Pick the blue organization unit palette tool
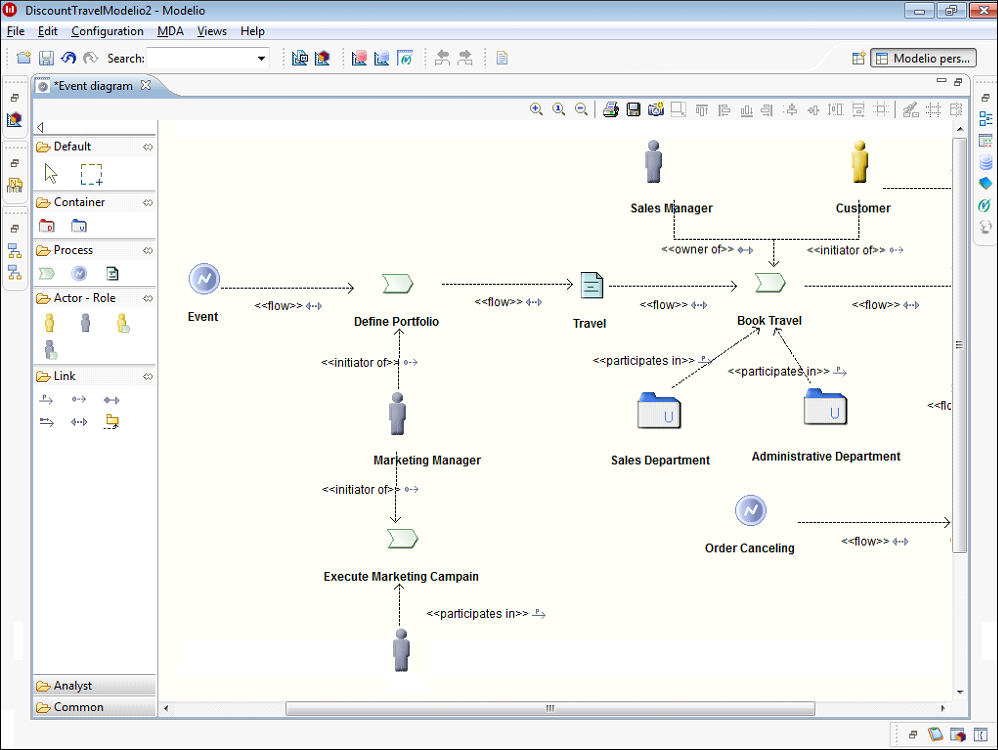The width and height of the screenshot is (998, 750). (x=79, y=226)
